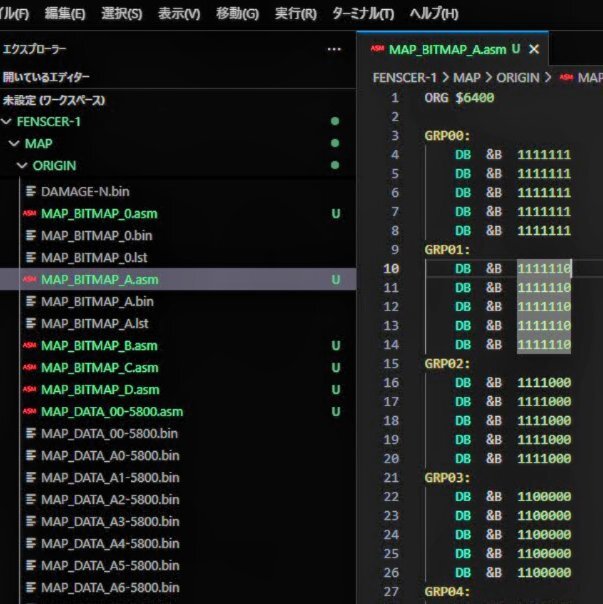Click line number 1 in the gutter
The width and height of the screenshot is (603, 604).
click(x=395, y=98)
